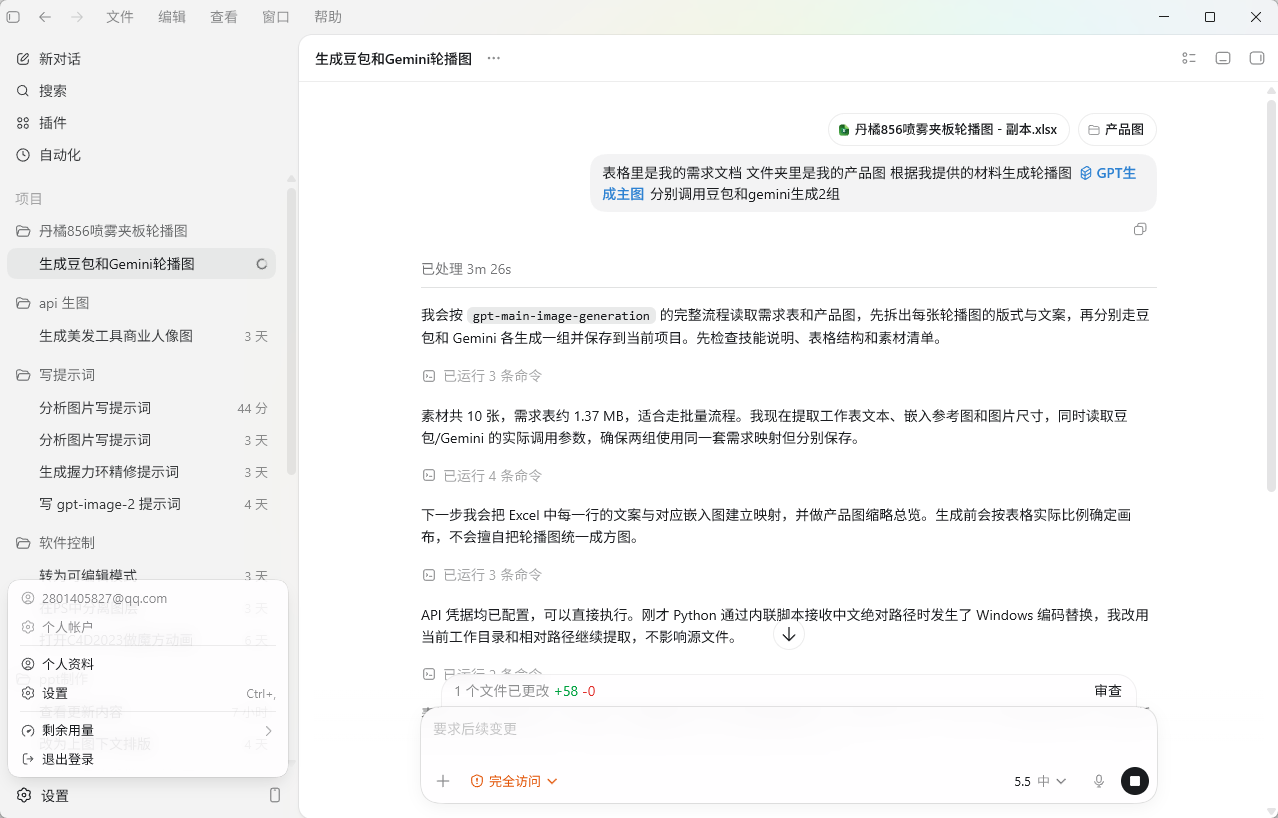Image resolution: width=1278 pixels, height=818 pixels.
Task: Click the GPT生成主图 skill link
Action: [1108, 173]
